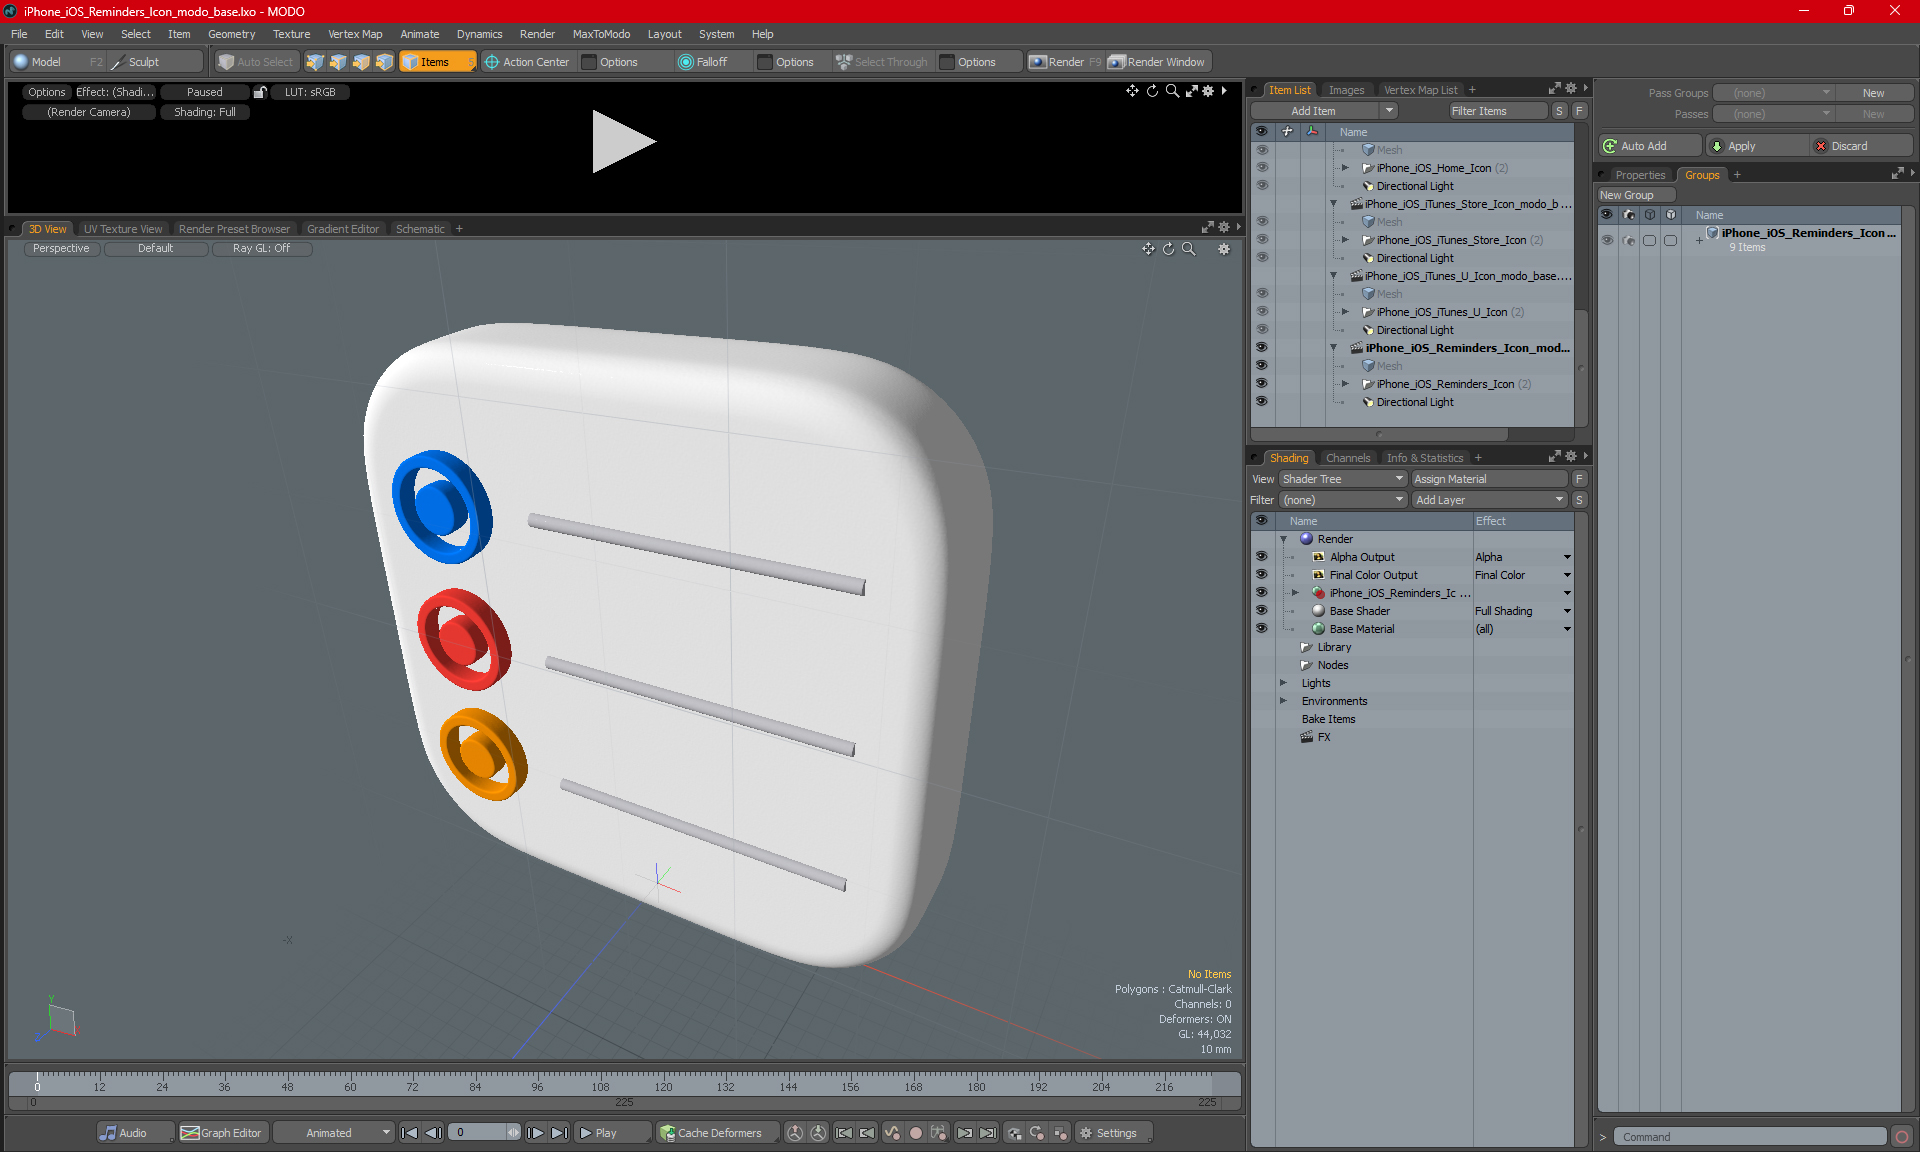Click Assign Material button
Viewport: 1920px width, 1152px height.
point(1489,479)
